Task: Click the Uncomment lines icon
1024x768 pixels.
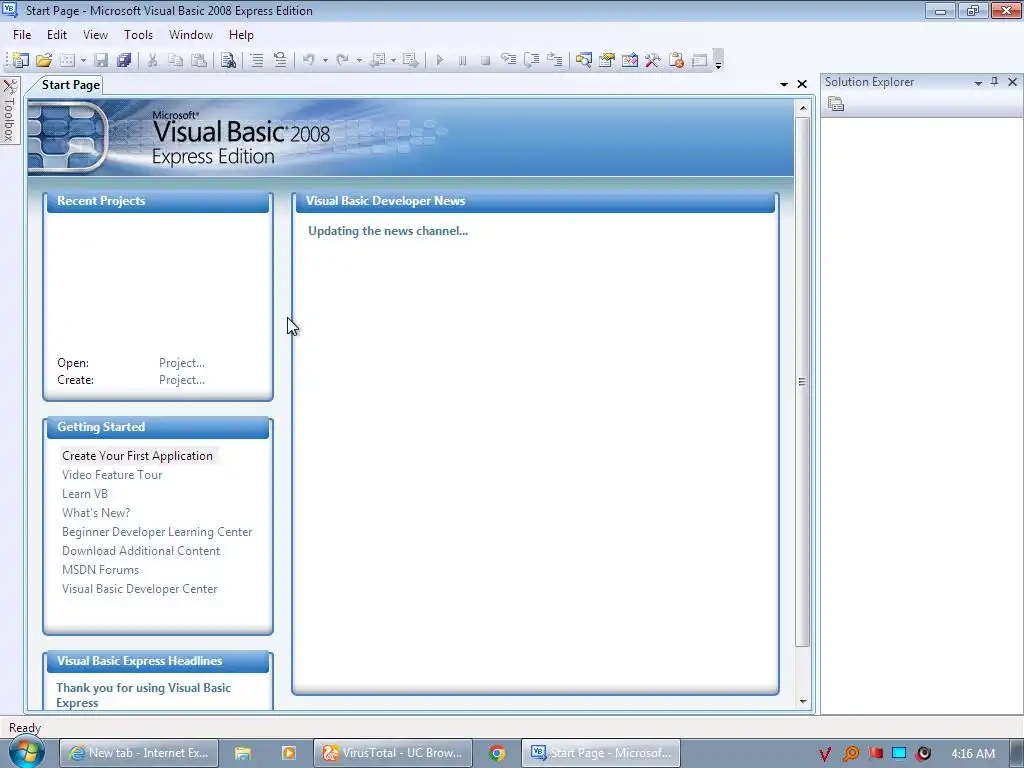Action: (x=280, y=60)
